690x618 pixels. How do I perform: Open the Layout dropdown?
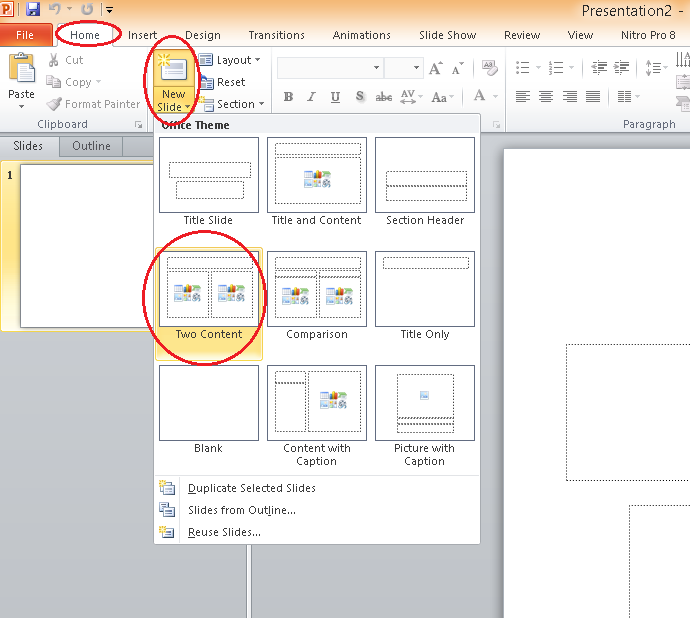(x=229, y=60)
